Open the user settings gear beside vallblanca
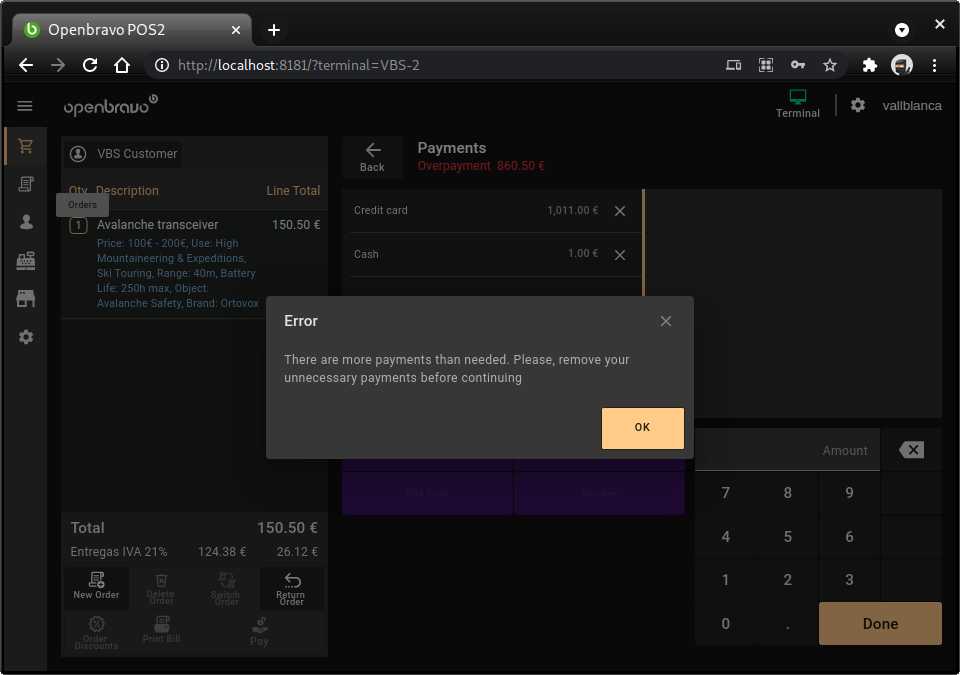 pyautogui.click(x=858, y=105)
